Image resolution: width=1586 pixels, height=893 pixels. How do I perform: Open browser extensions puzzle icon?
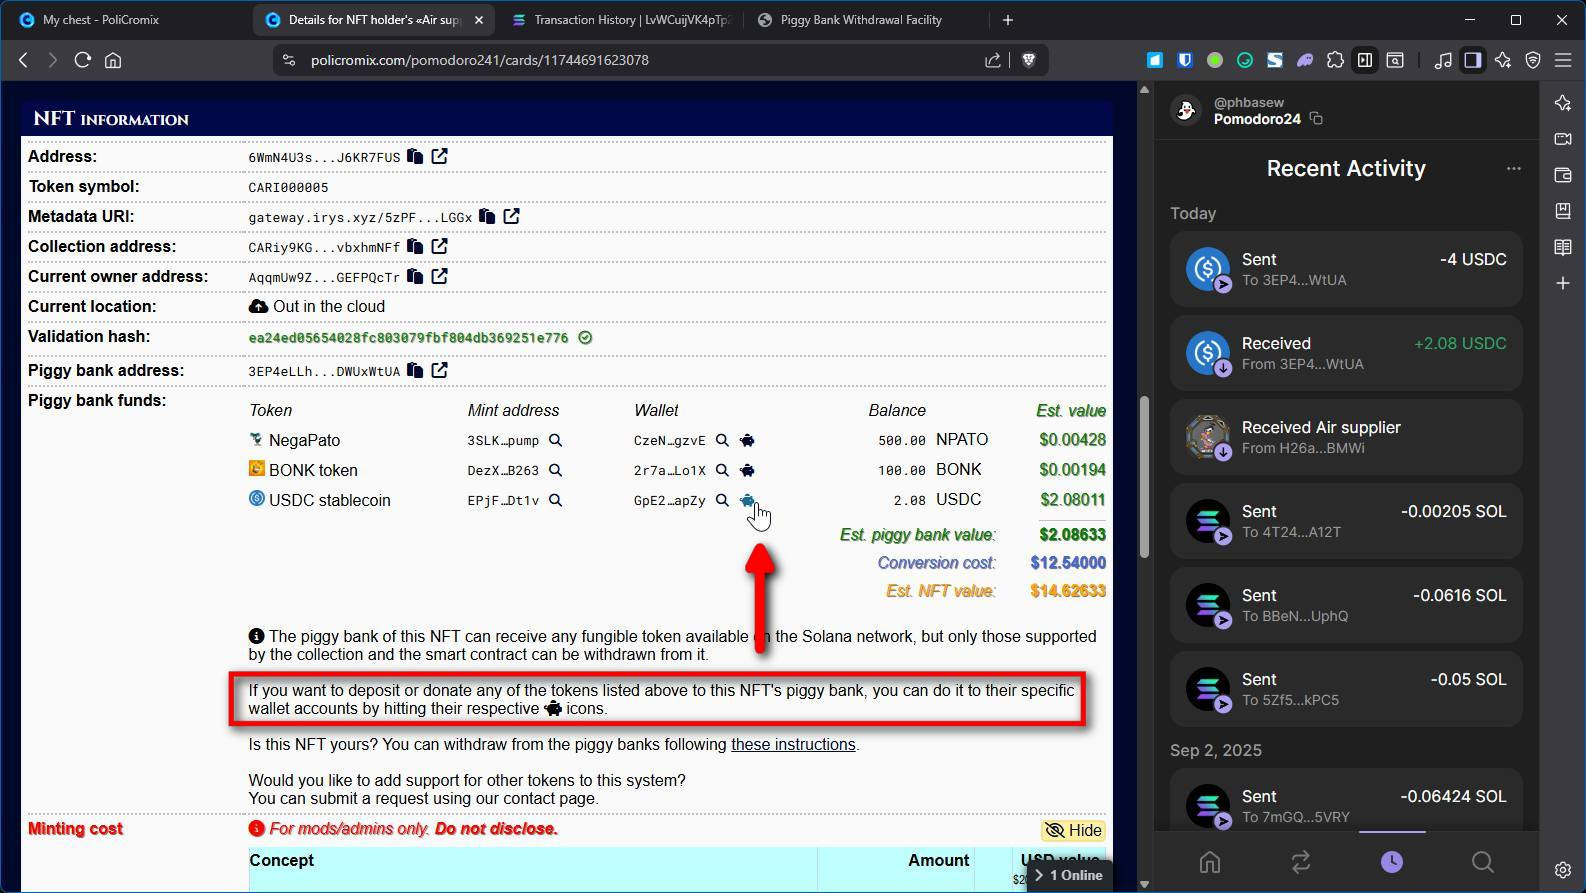pyautogui.click(x=1335, y=60)
